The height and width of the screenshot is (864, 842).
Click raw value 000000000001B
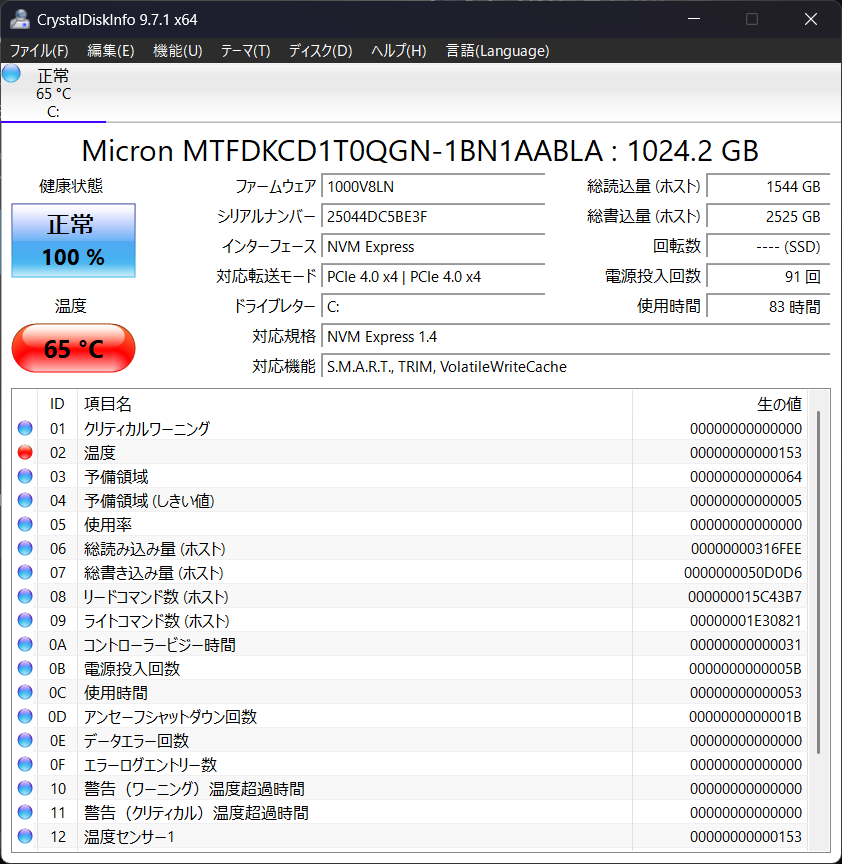pos(745,717)
